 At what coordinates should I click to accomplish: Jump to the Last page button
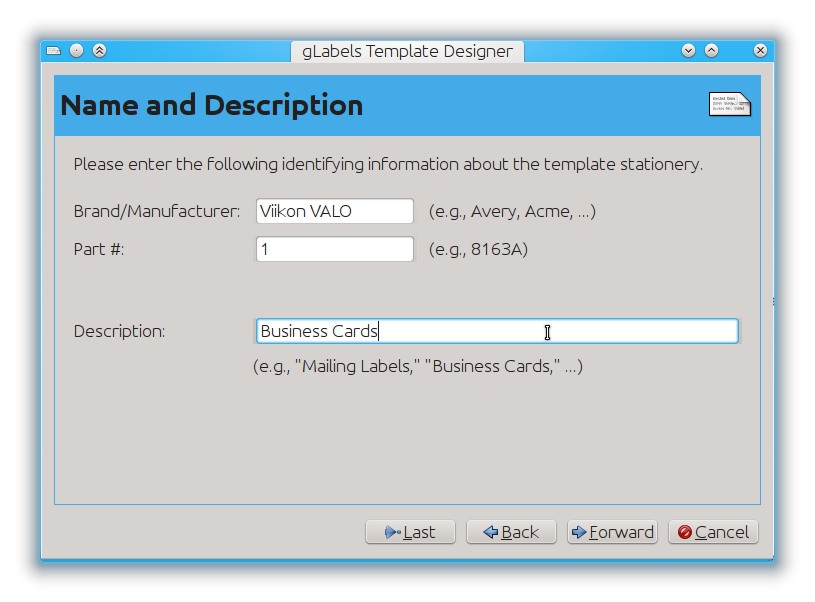[410, 532]
